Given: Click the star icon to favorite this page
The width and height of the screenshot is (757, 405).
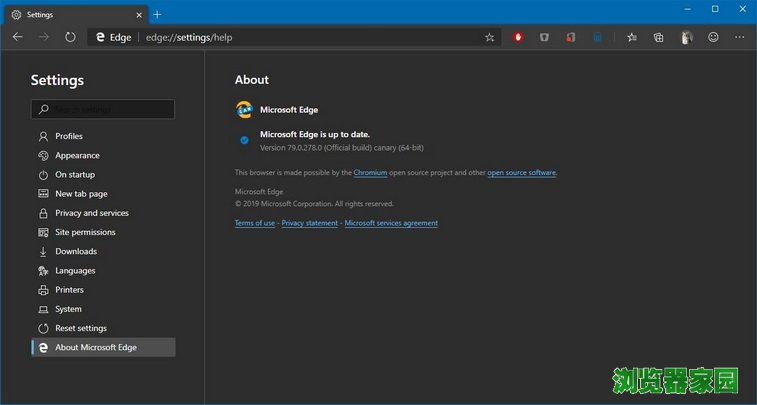Looking at the screenshot, I should [x=489, y=37].
